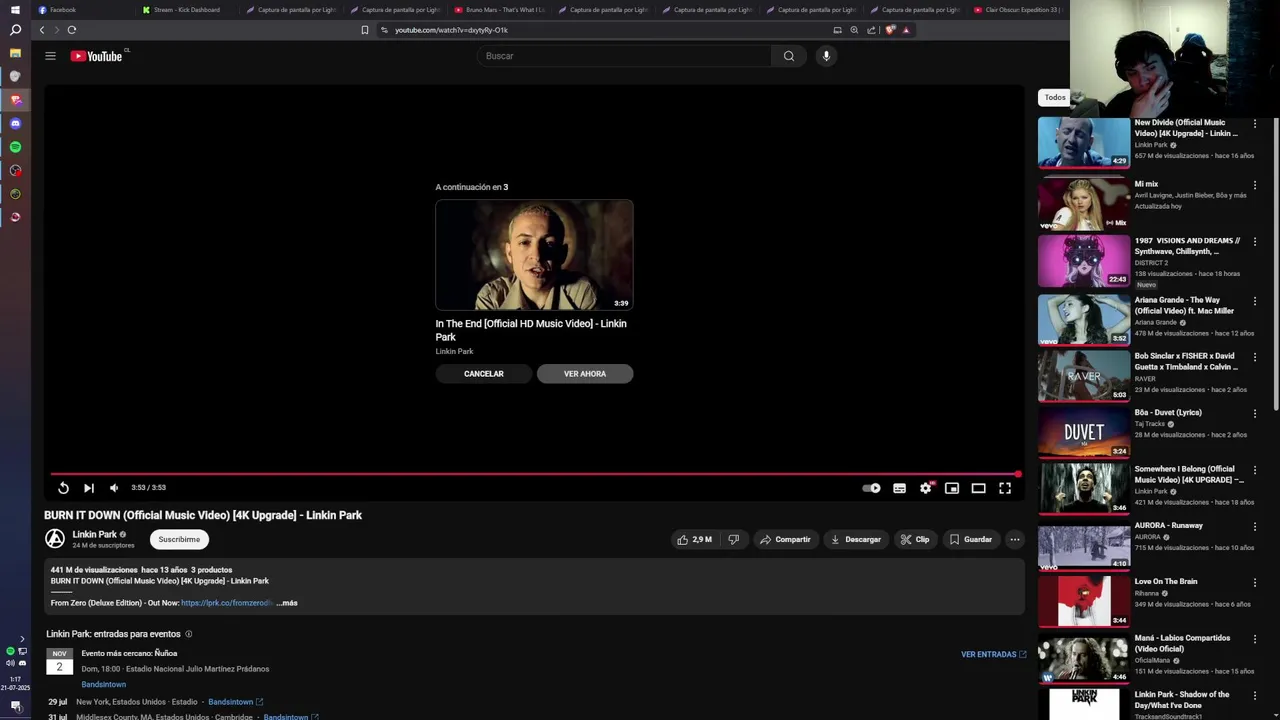Open Bandsintown link for Ñuñoa event
The image size is (1280, 720).
click(104, 685)
